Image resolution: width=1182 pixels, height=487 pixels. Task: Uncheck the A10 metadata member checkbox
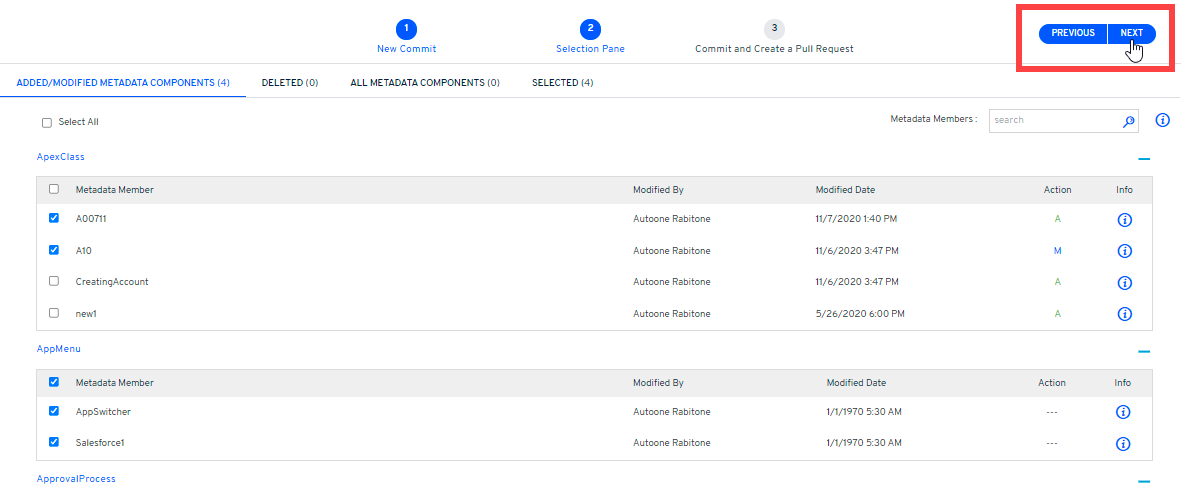click(54, 250)
